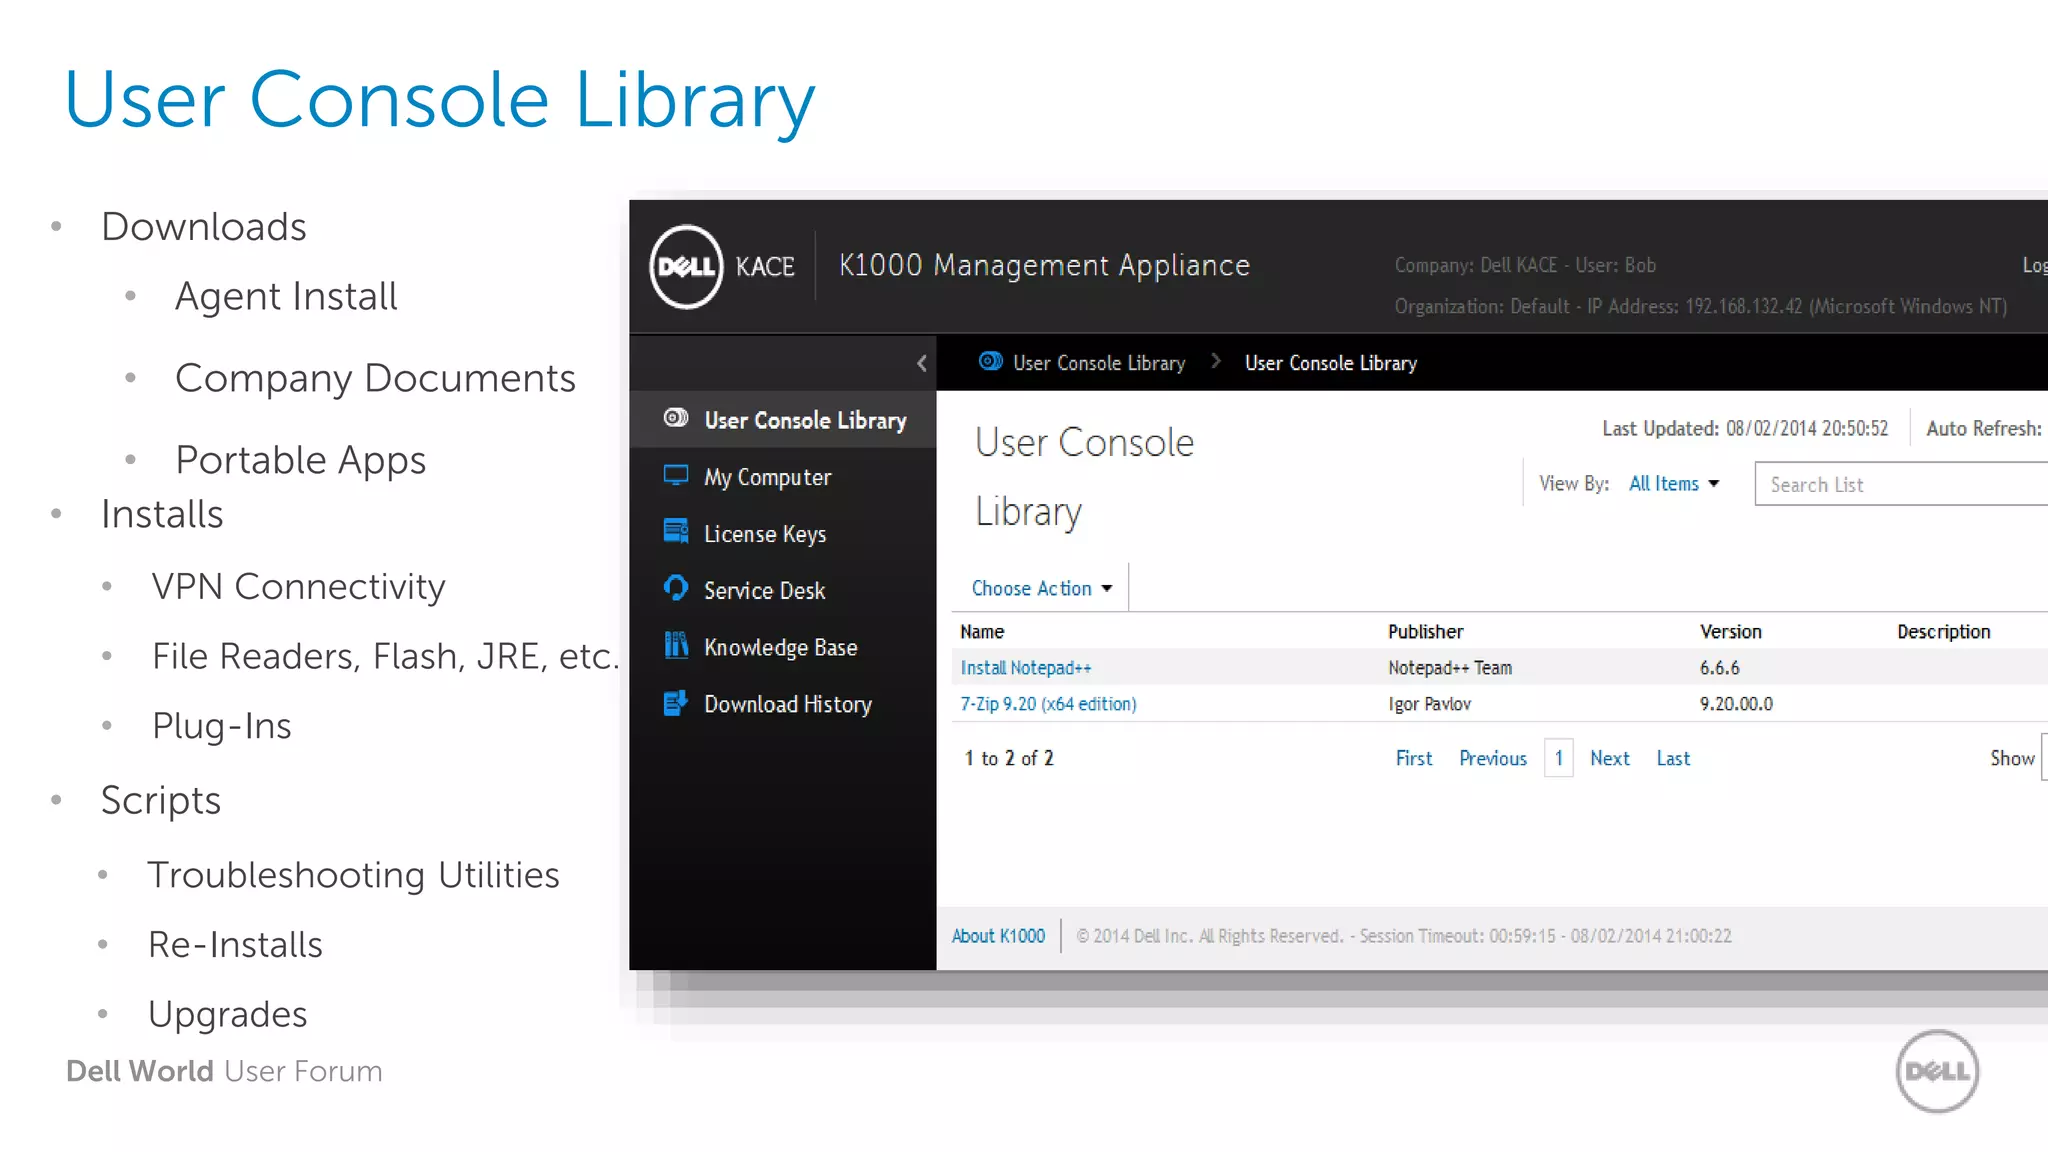Open the Choose Action dropdown
This screenshot has width=2048, height=1152.
click(x=1041, y=588)
